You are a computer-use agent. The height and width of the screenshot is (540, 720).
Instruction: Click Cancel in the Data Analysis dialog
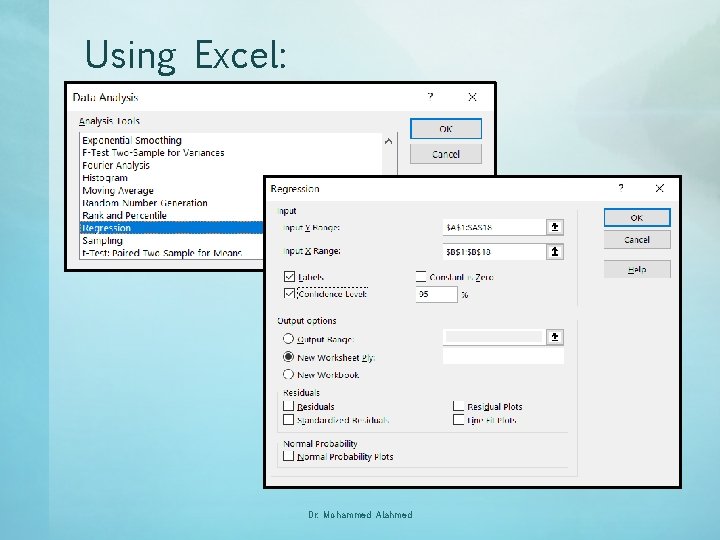pyautogui.click(x=446, y=154)
